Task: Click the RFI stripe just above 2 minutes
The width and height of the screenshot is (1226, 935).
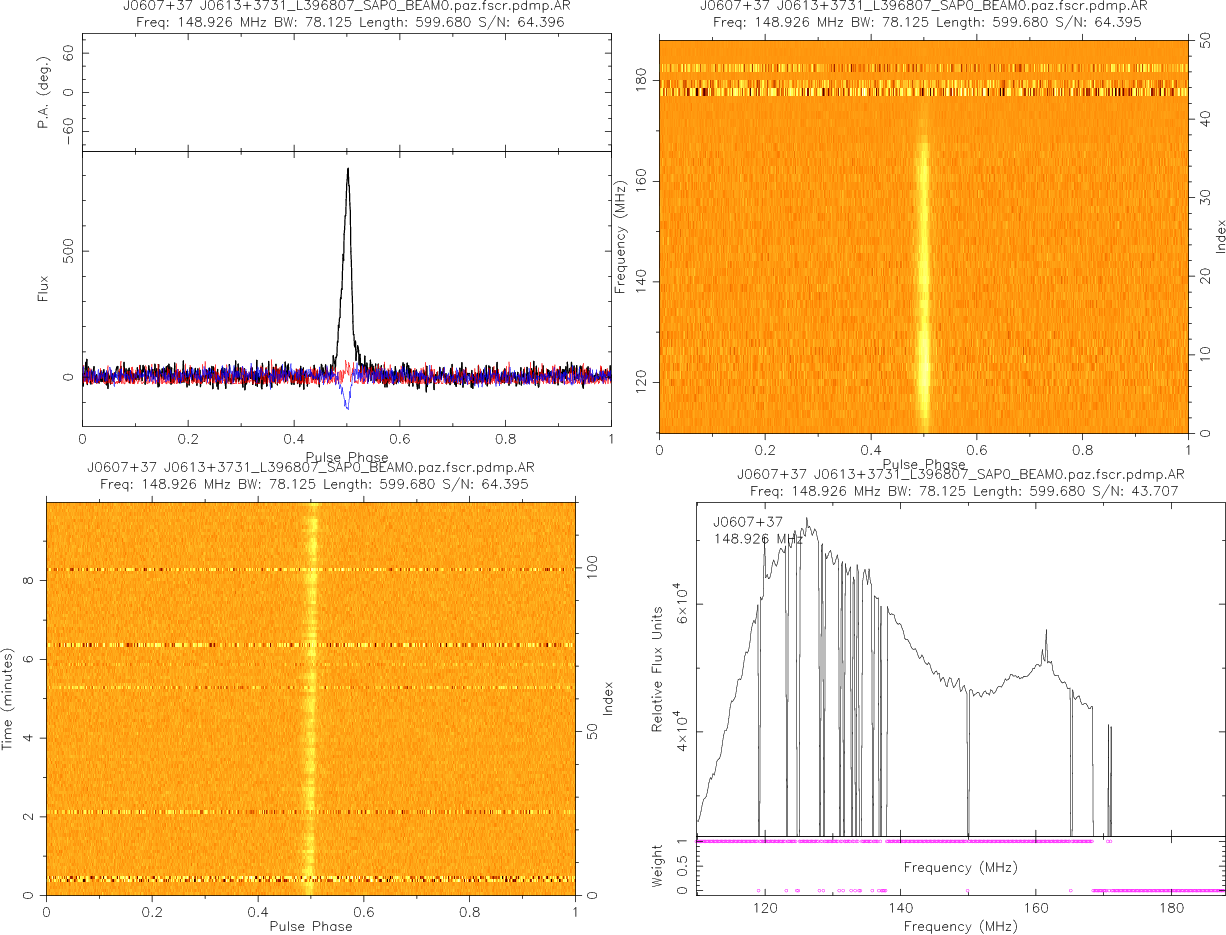Action: pyautogui.click(x=200, y=811)
